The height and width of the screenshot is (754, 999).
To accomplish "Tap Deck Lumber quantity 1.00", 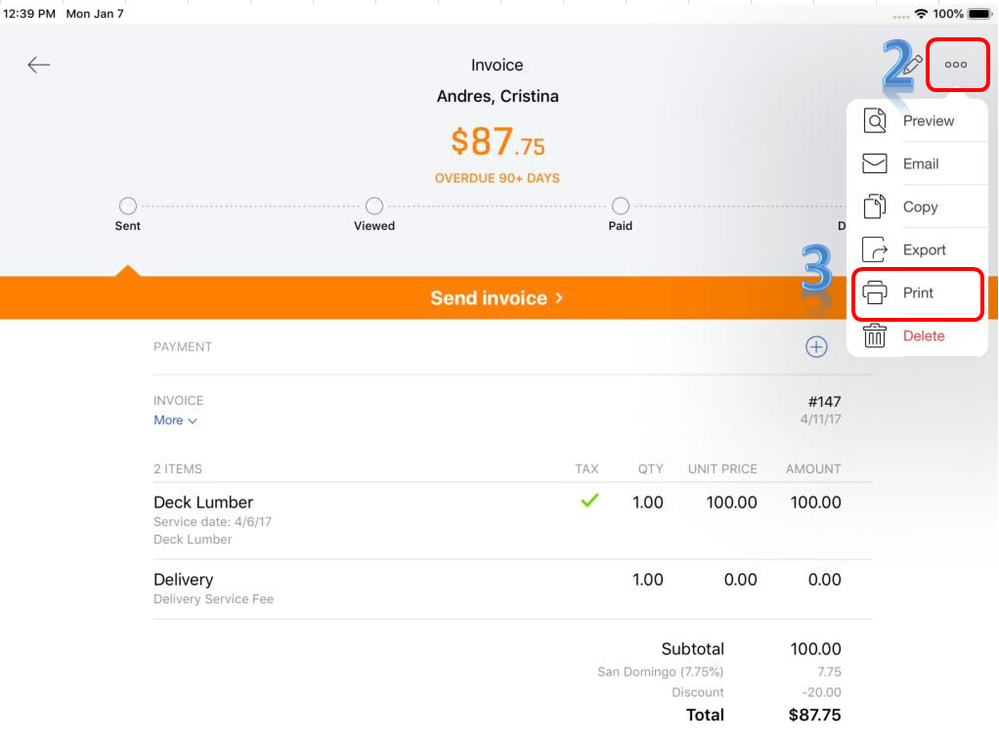I will coord(647,502).
